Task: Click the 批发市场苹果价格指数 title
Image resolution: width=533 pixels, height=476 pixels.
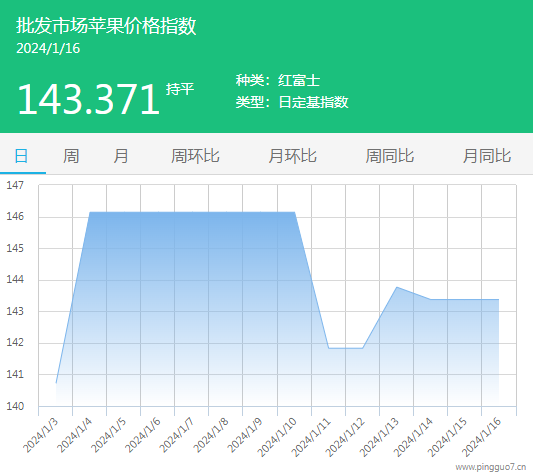Action: point(106,26)
